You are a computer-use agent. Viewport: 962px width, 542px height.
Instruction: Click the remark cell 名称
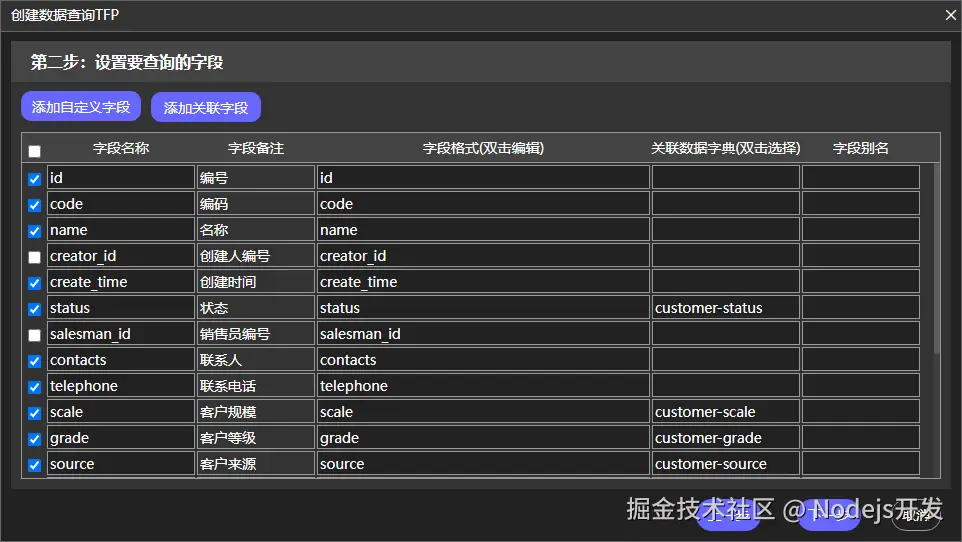tap(256, 230)
